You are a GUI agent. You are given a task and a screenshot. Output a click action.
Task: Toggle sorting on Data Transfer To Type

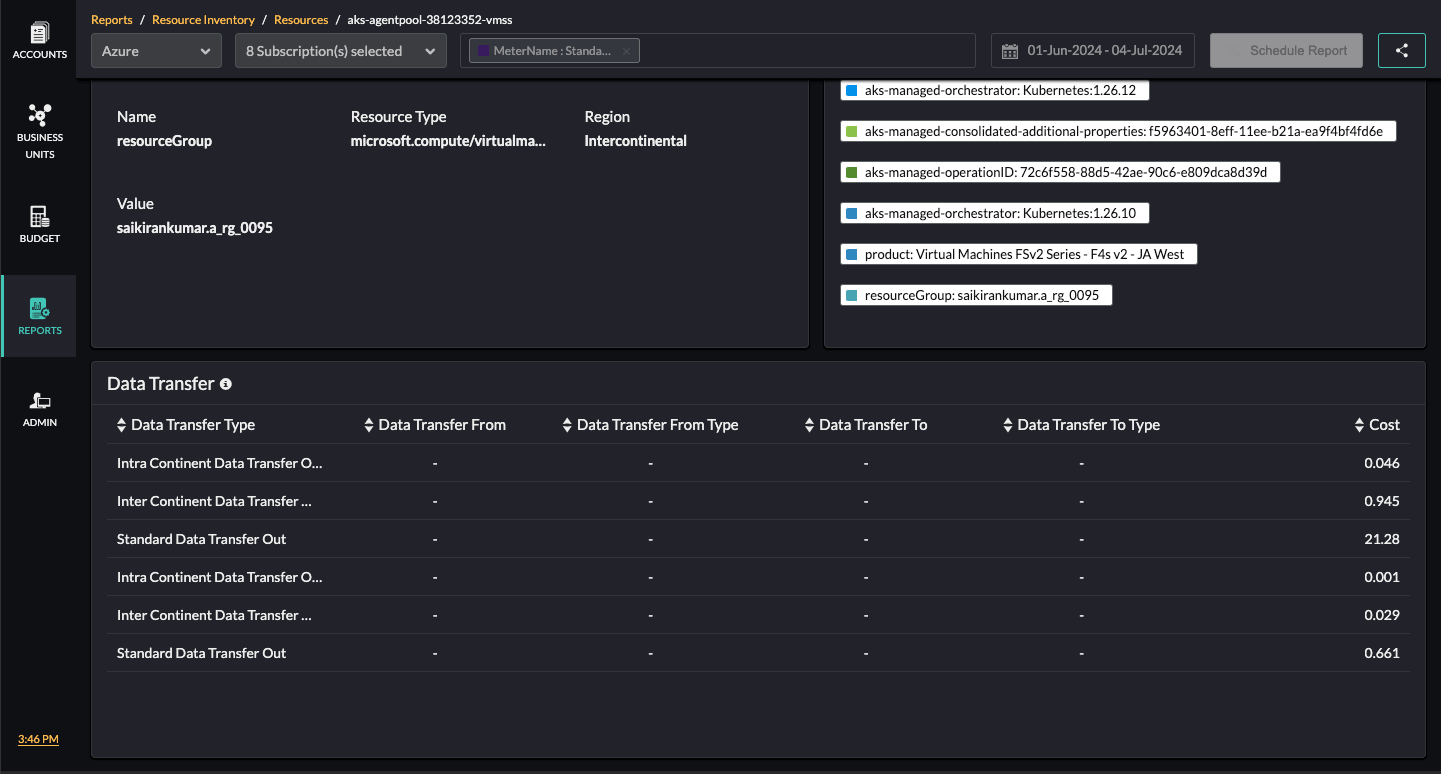[x=1007, y=424]
